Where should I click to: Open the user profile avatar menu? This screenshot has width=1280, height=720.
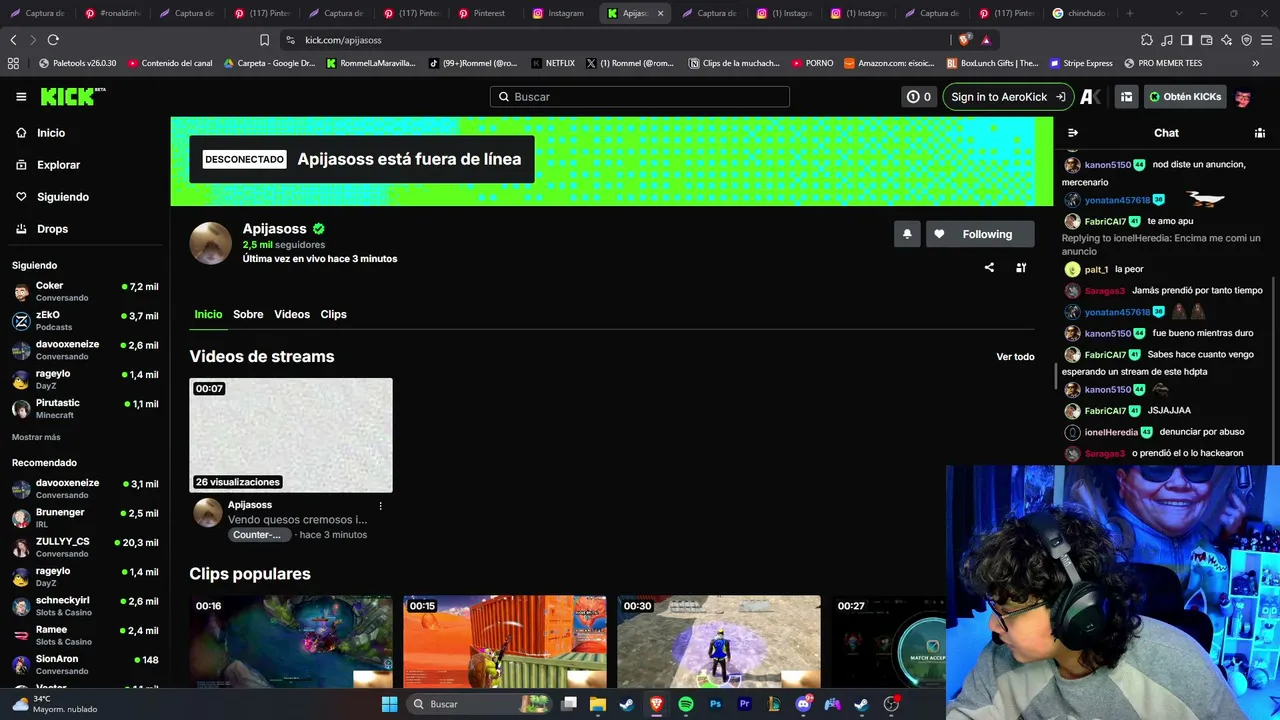[x=1243, y=98]
